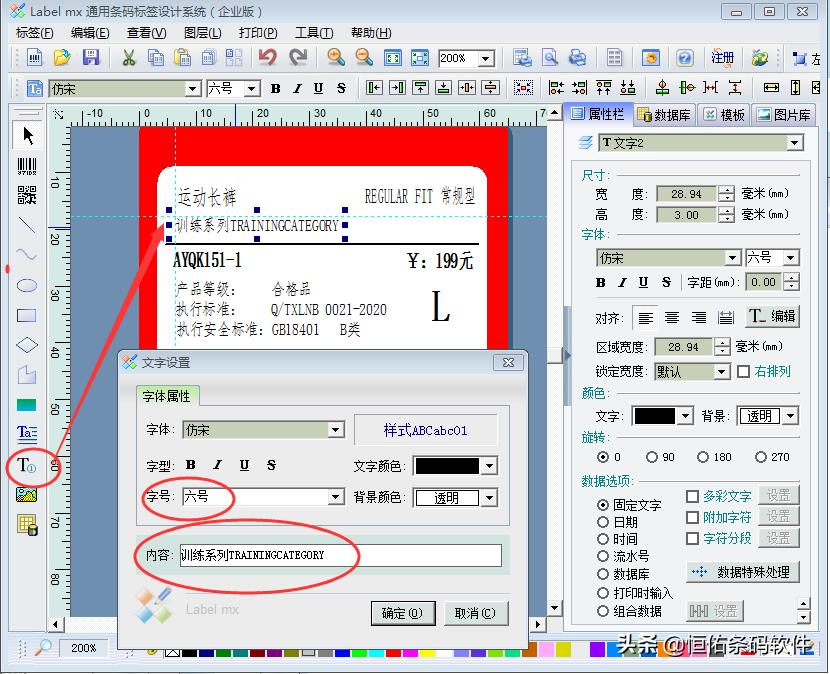Select the rectangle drawing tool
Viewport: 830px width, 674px height.
(27, 316)
